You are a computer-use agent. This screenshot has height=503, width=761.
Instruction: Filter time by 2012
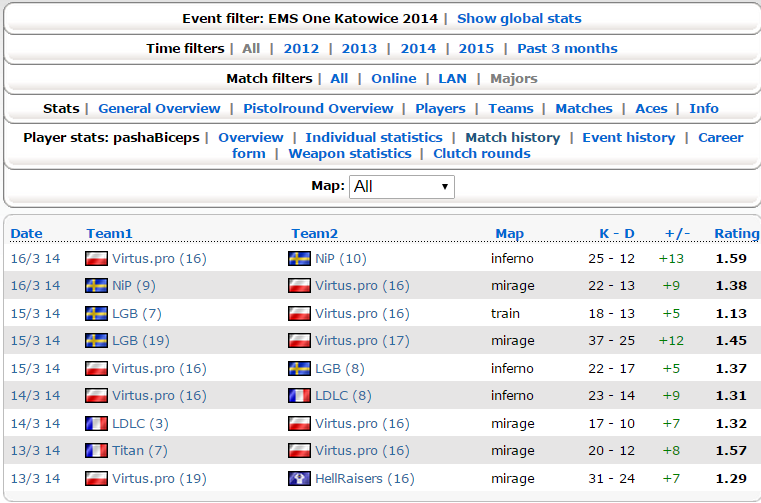(x=301, y=49)
